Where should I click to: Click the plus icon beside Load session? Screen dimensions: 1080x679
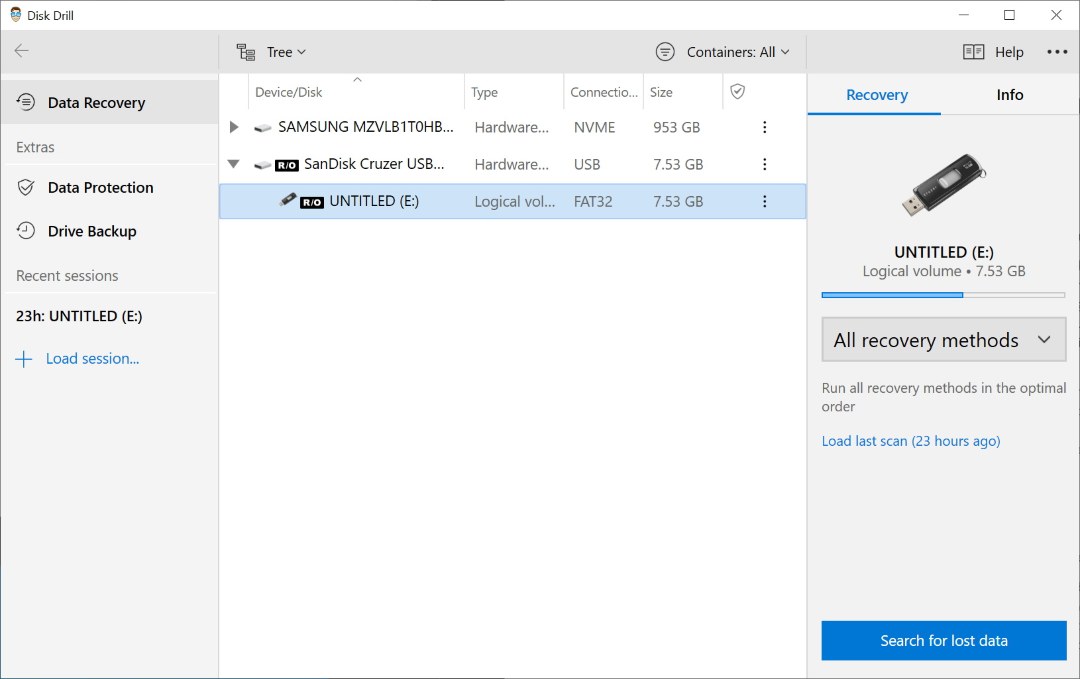(x=23, y=359)
